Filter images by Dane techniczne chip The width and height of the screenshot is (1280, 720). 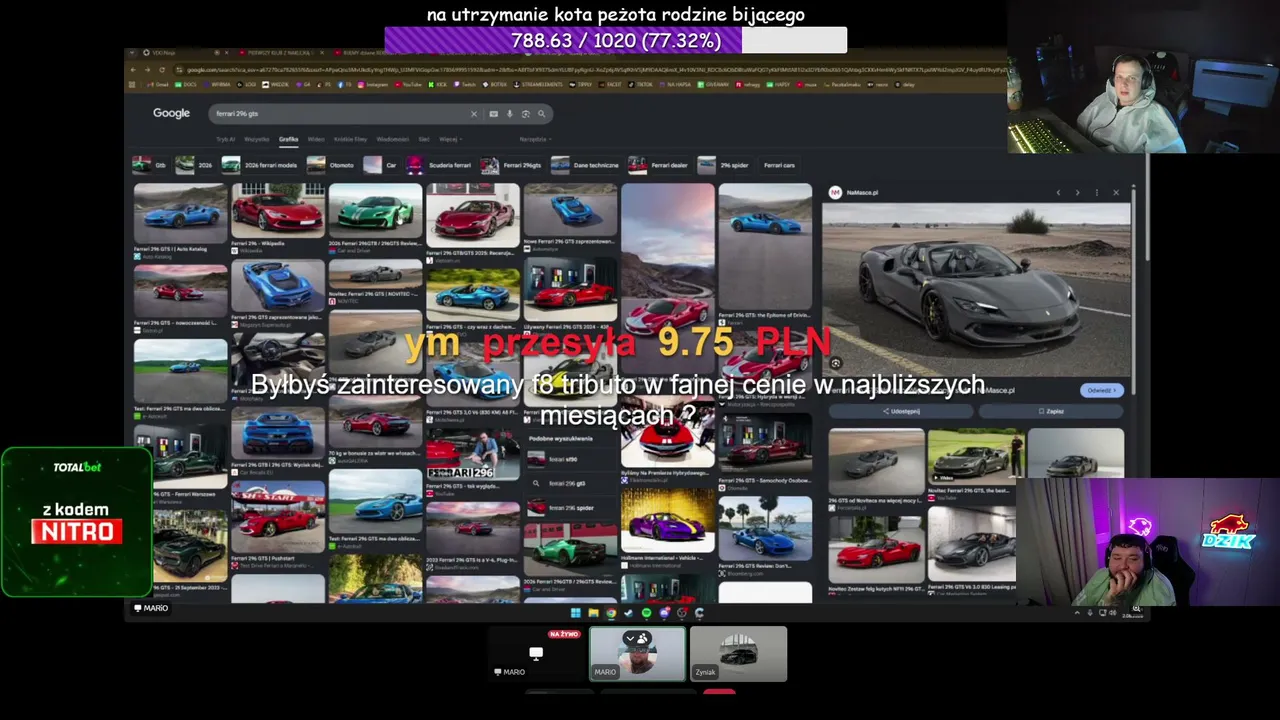(x=586, y=165)
